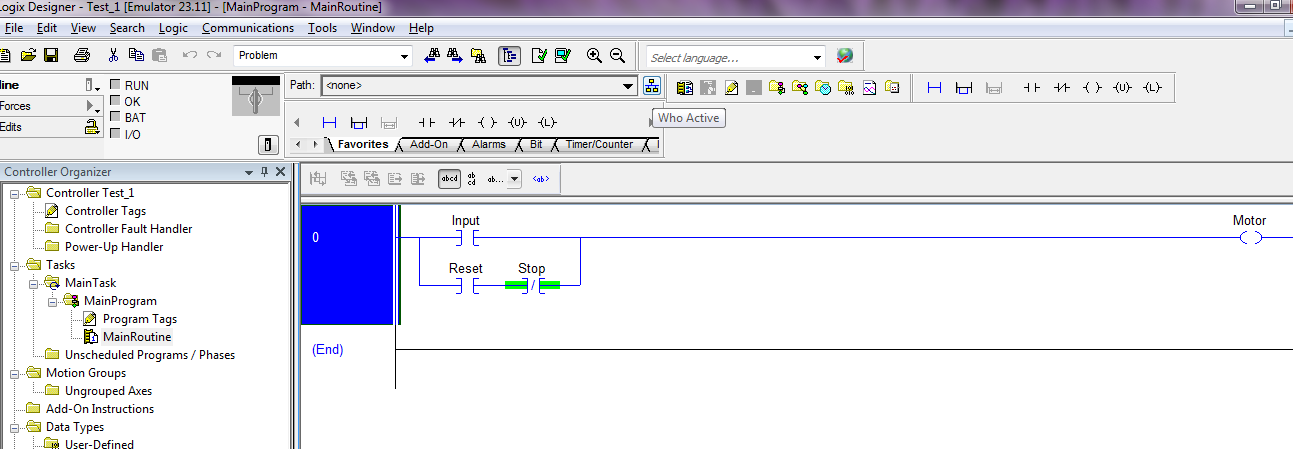The image size is (1293, 449).
Task: Print using the printer icon
Action: (x=82, y=55)
